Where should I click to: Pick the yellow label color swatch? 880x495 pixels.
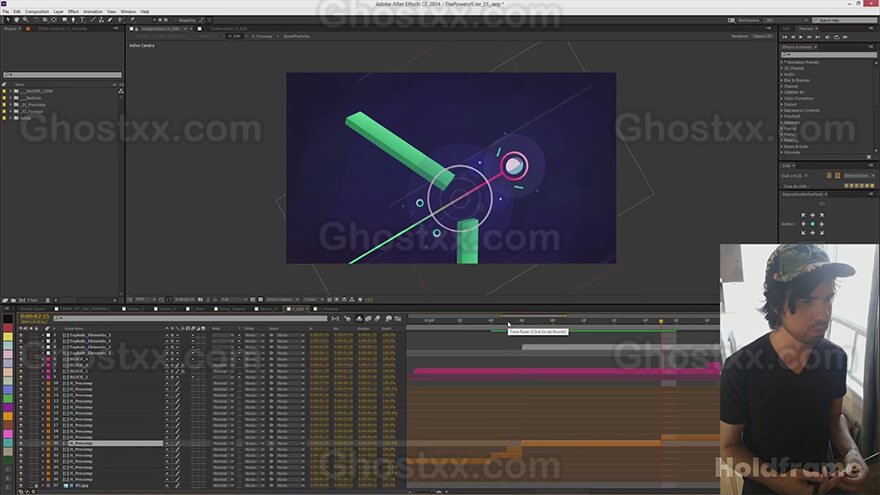8,336
